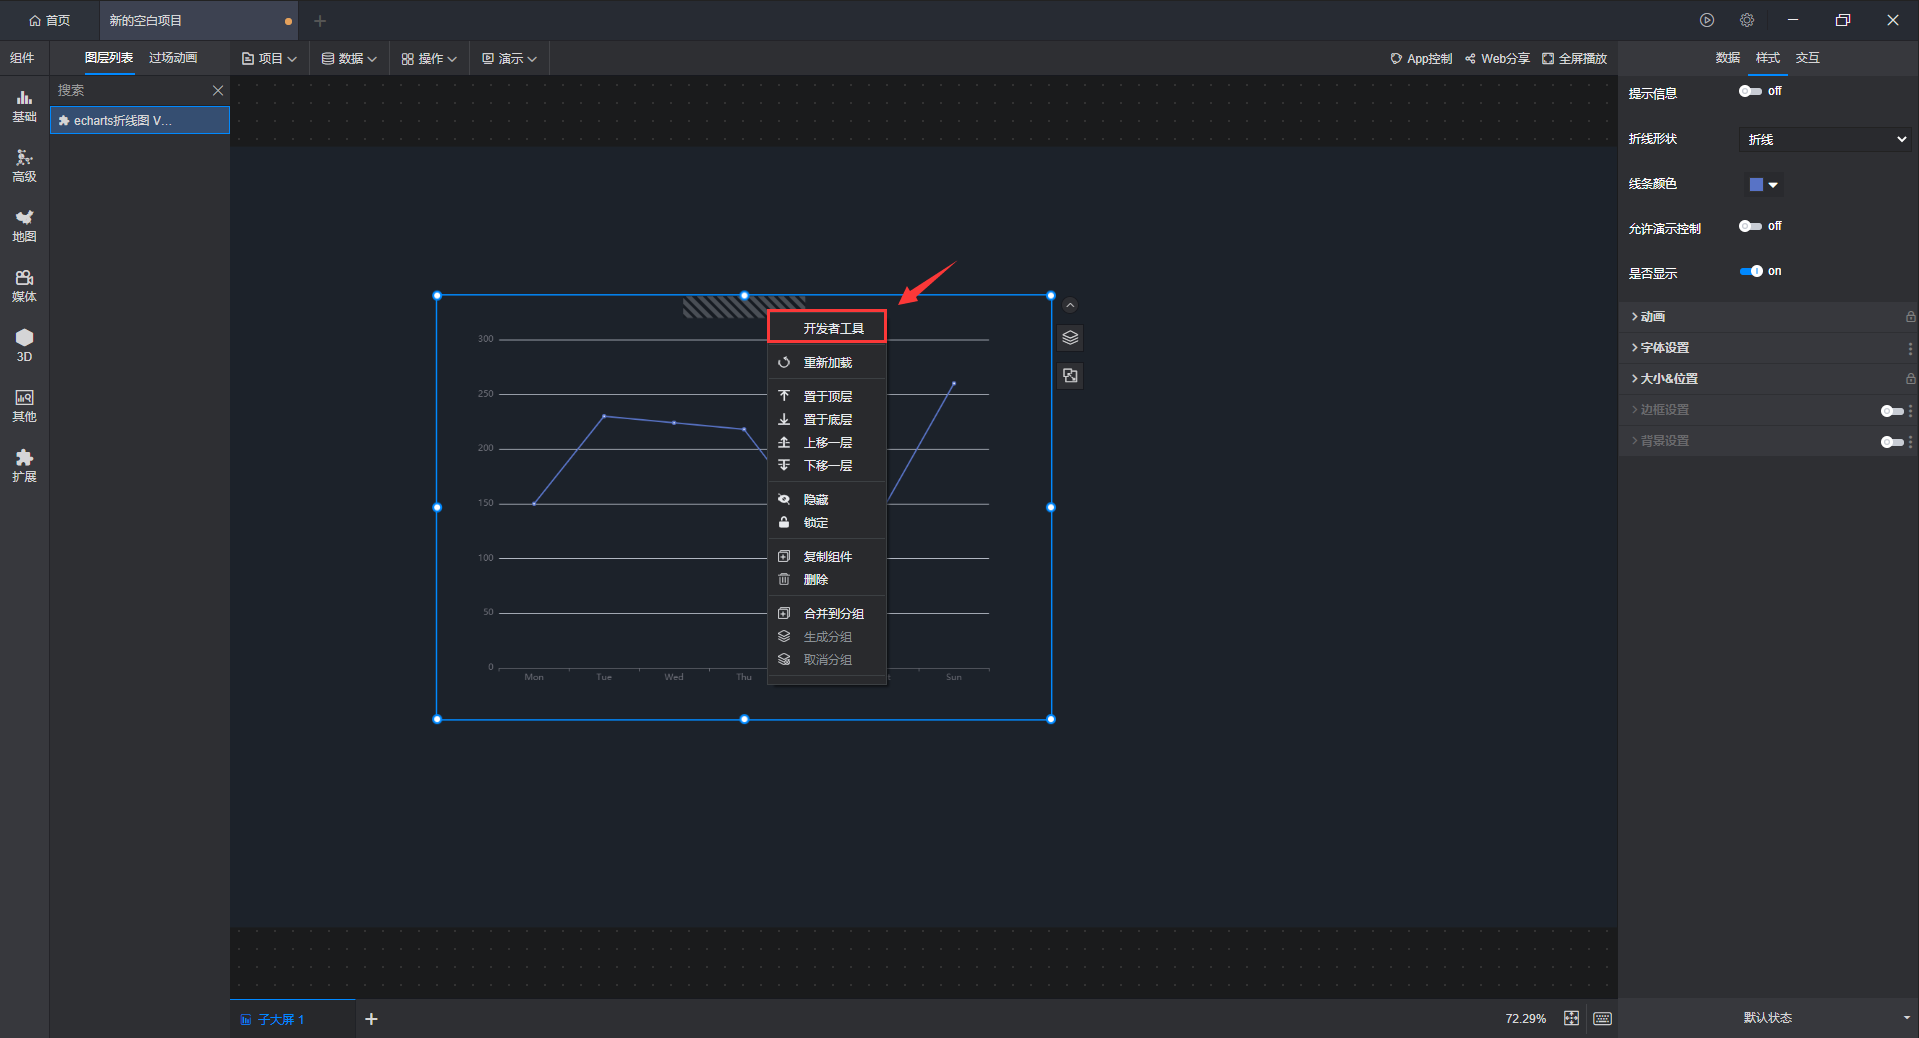Click the keyboard shortcuts icon in status bar
This screenshot has width=1919, height=1038.
coord(1602,1018)
